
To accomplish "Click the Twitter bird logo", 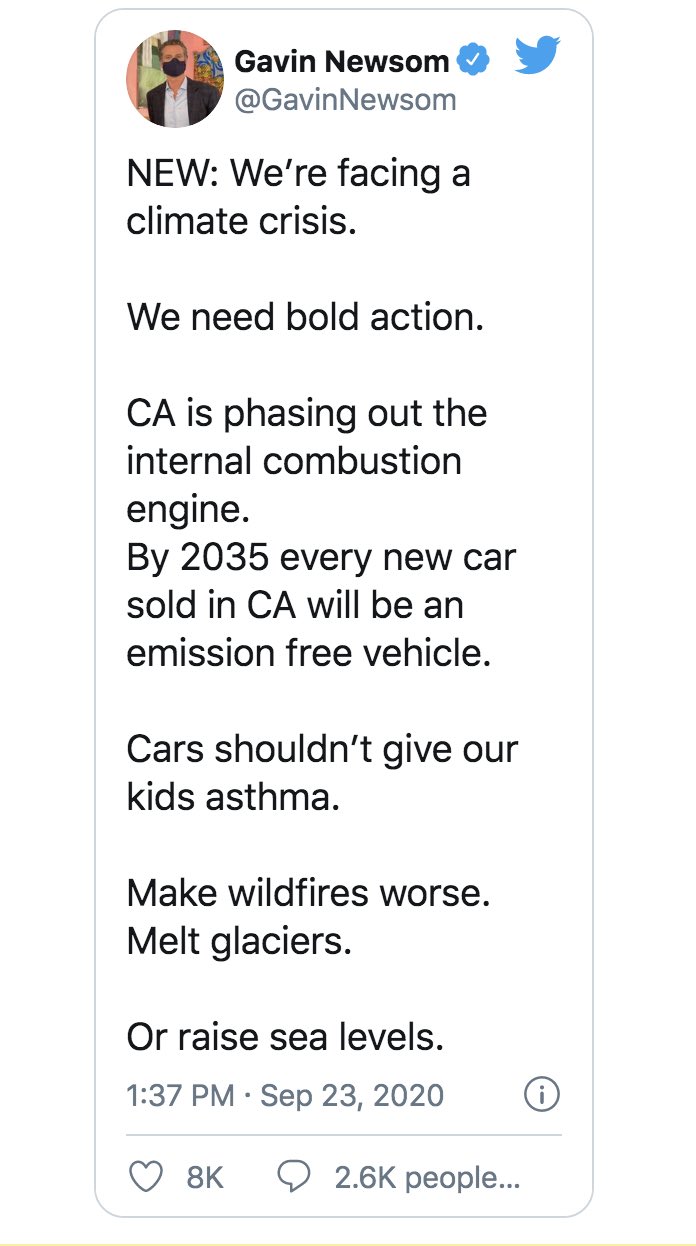I will (x=537, y=56).
